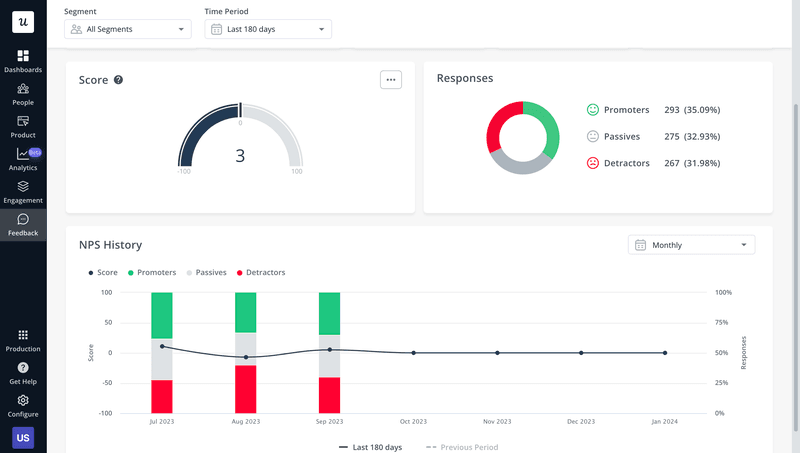800x453 pixels.
Task: Open the Feedback section
Action: [23, 224]
